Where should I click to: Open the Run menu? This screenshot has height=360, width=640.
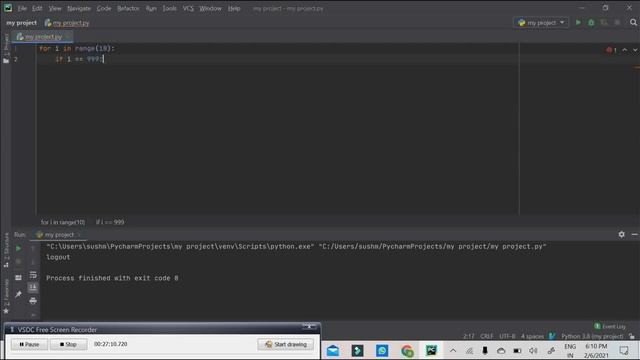(x=151, y=8)
